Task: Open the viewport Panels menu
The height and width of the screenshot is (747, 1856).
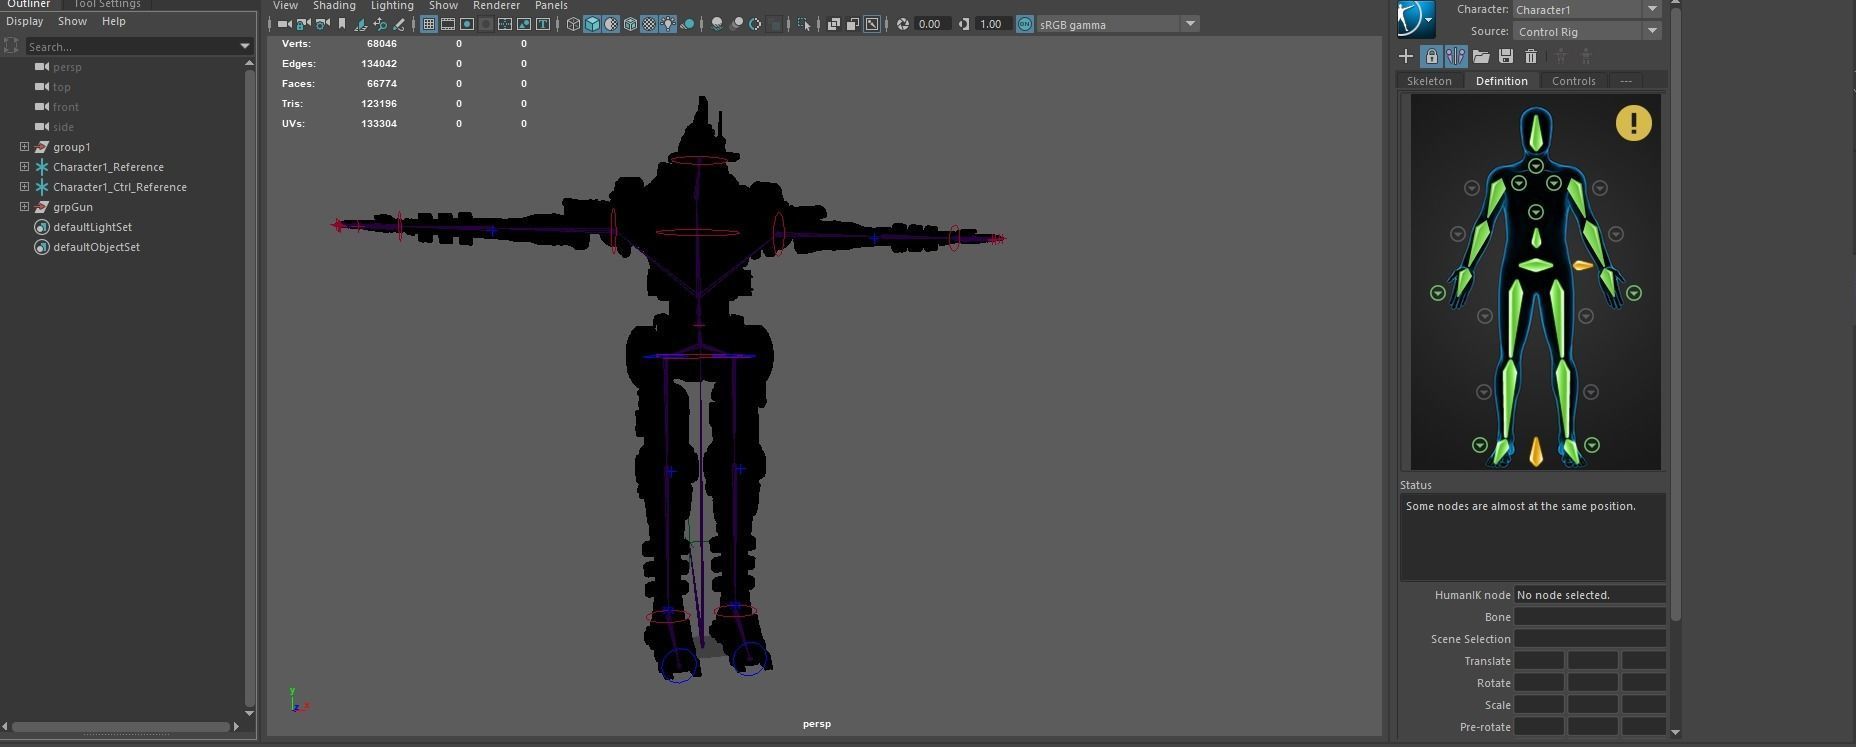Action: 551,6
